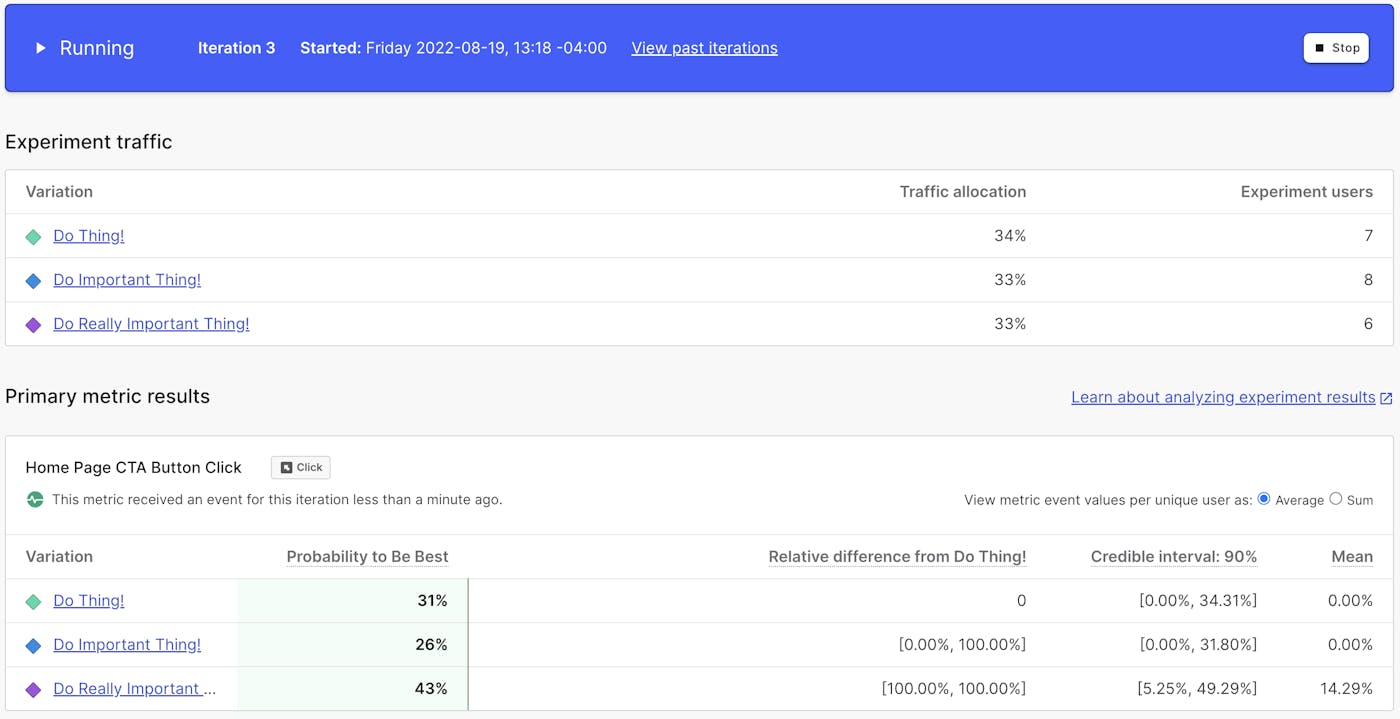The width and height of the screenshot is (1400, 719).
Task: Click the external link icon beside Learn link
Action: tap(1386, 398)
